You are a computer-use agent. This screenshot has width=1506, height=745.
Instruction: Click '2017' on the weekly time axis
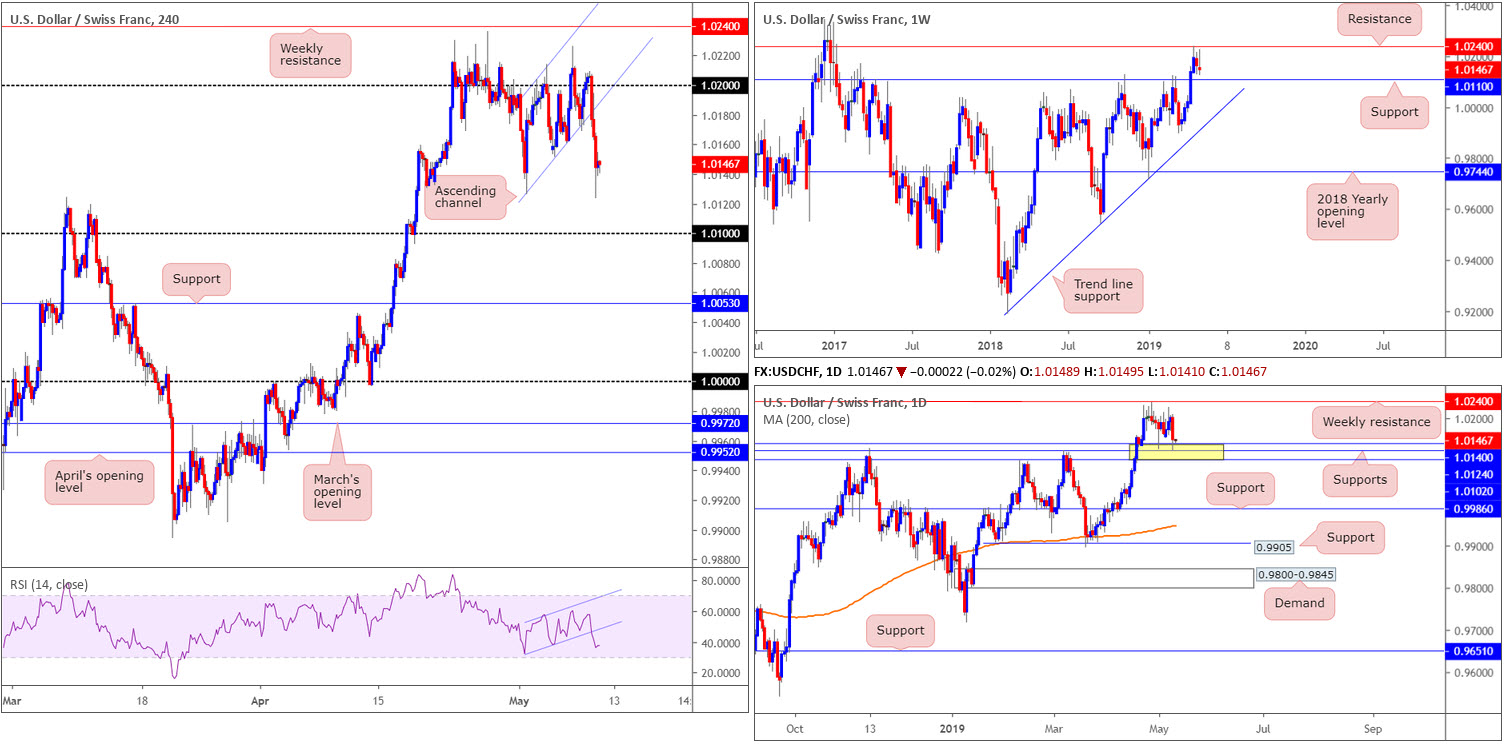tap(833, 345)
